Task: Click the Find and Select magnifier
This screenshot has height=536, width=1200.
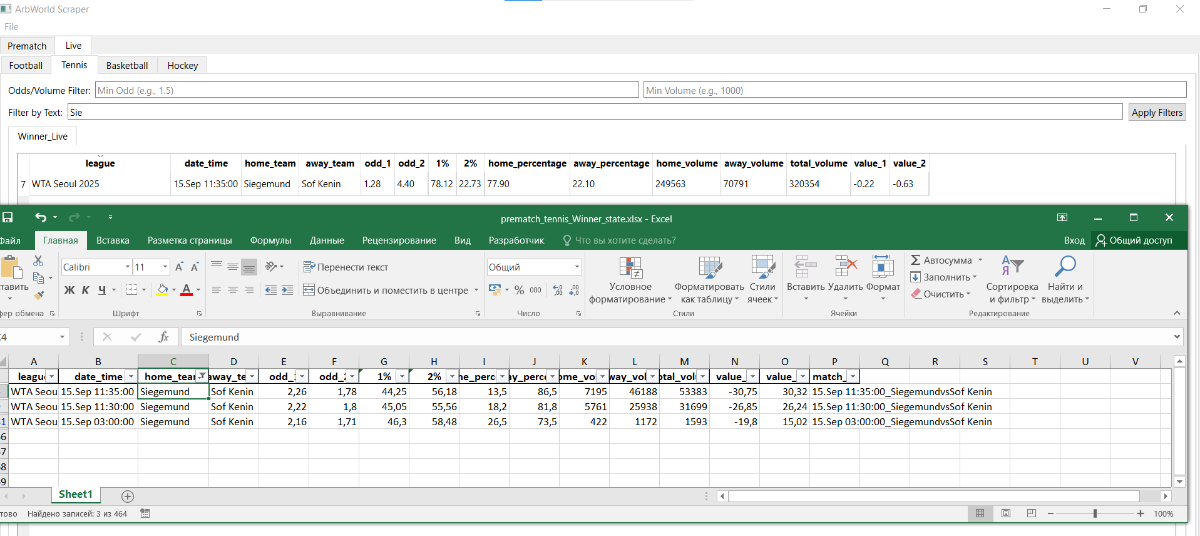Action: point(1066,267)
